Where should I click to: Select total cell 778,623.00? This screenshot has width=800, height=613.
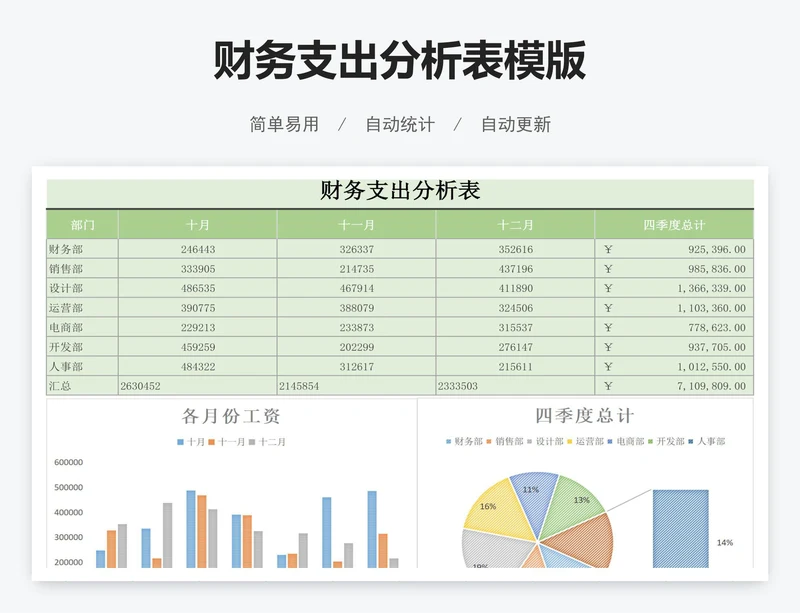click(674, 327)
